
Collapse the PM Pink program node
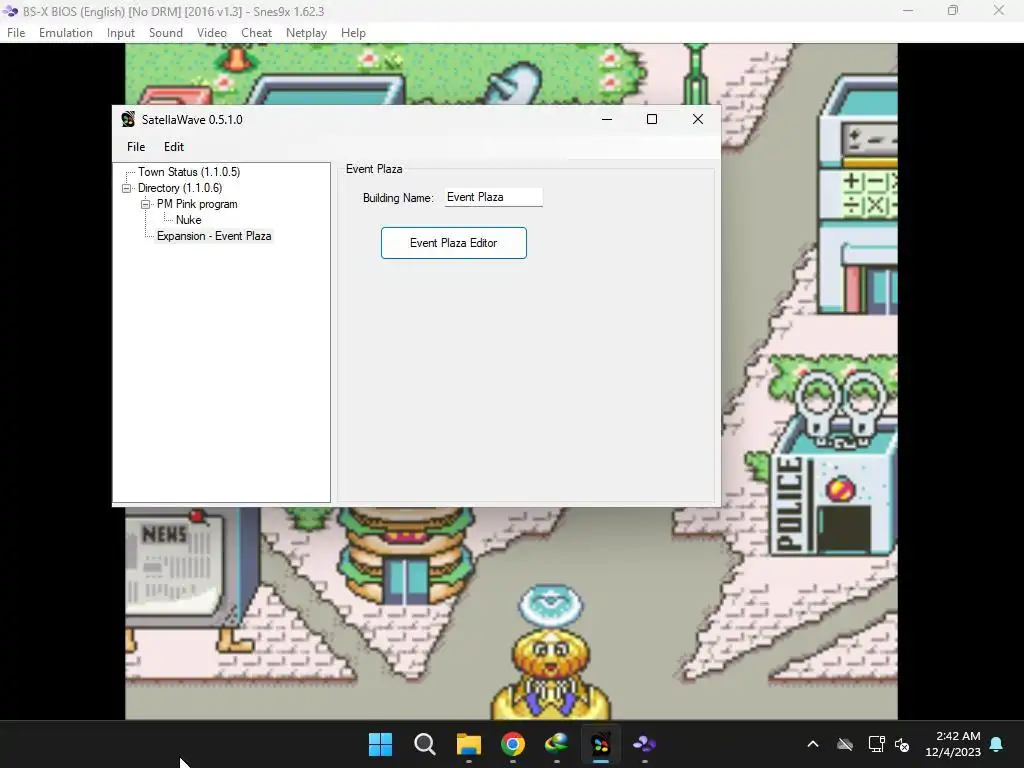coord(146,204)
